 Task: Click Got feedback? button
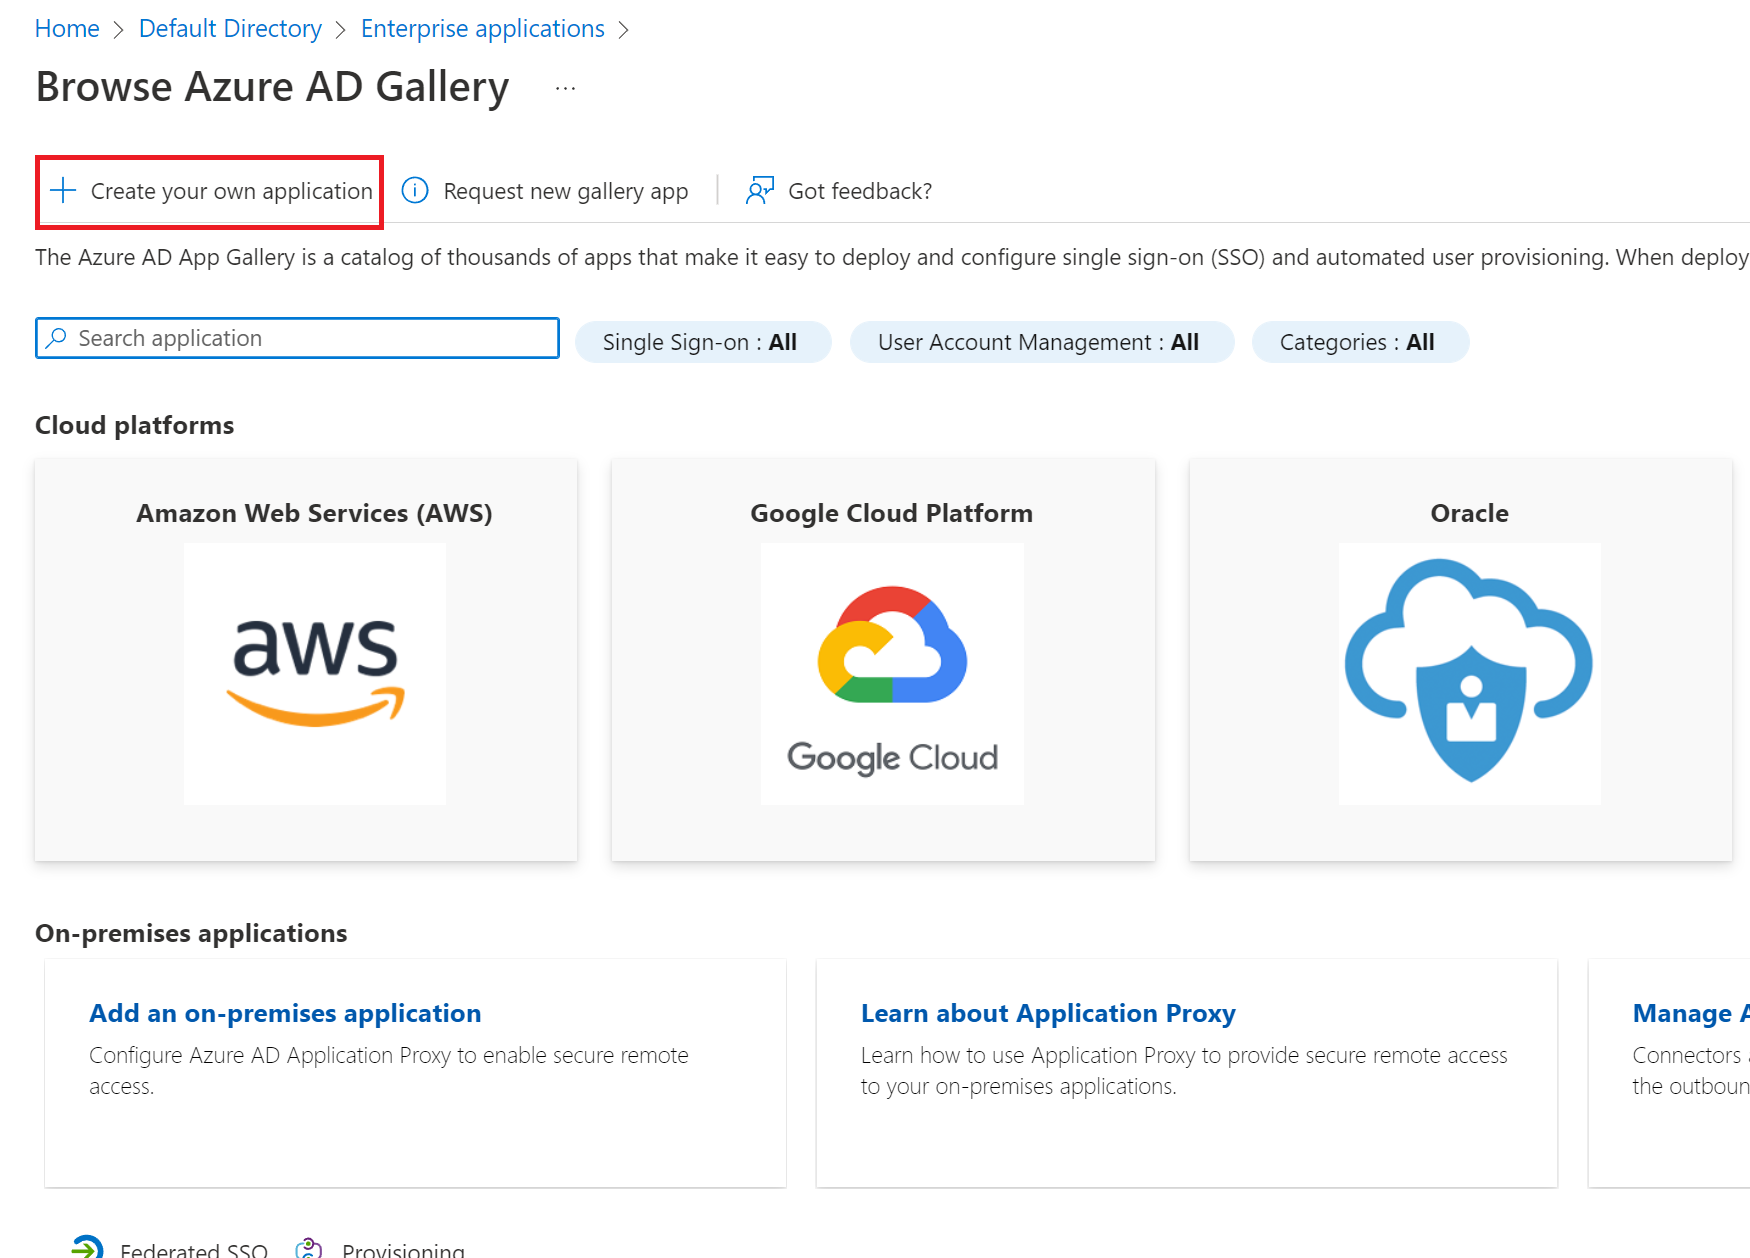pyautogui.click(x=839, y=191)
